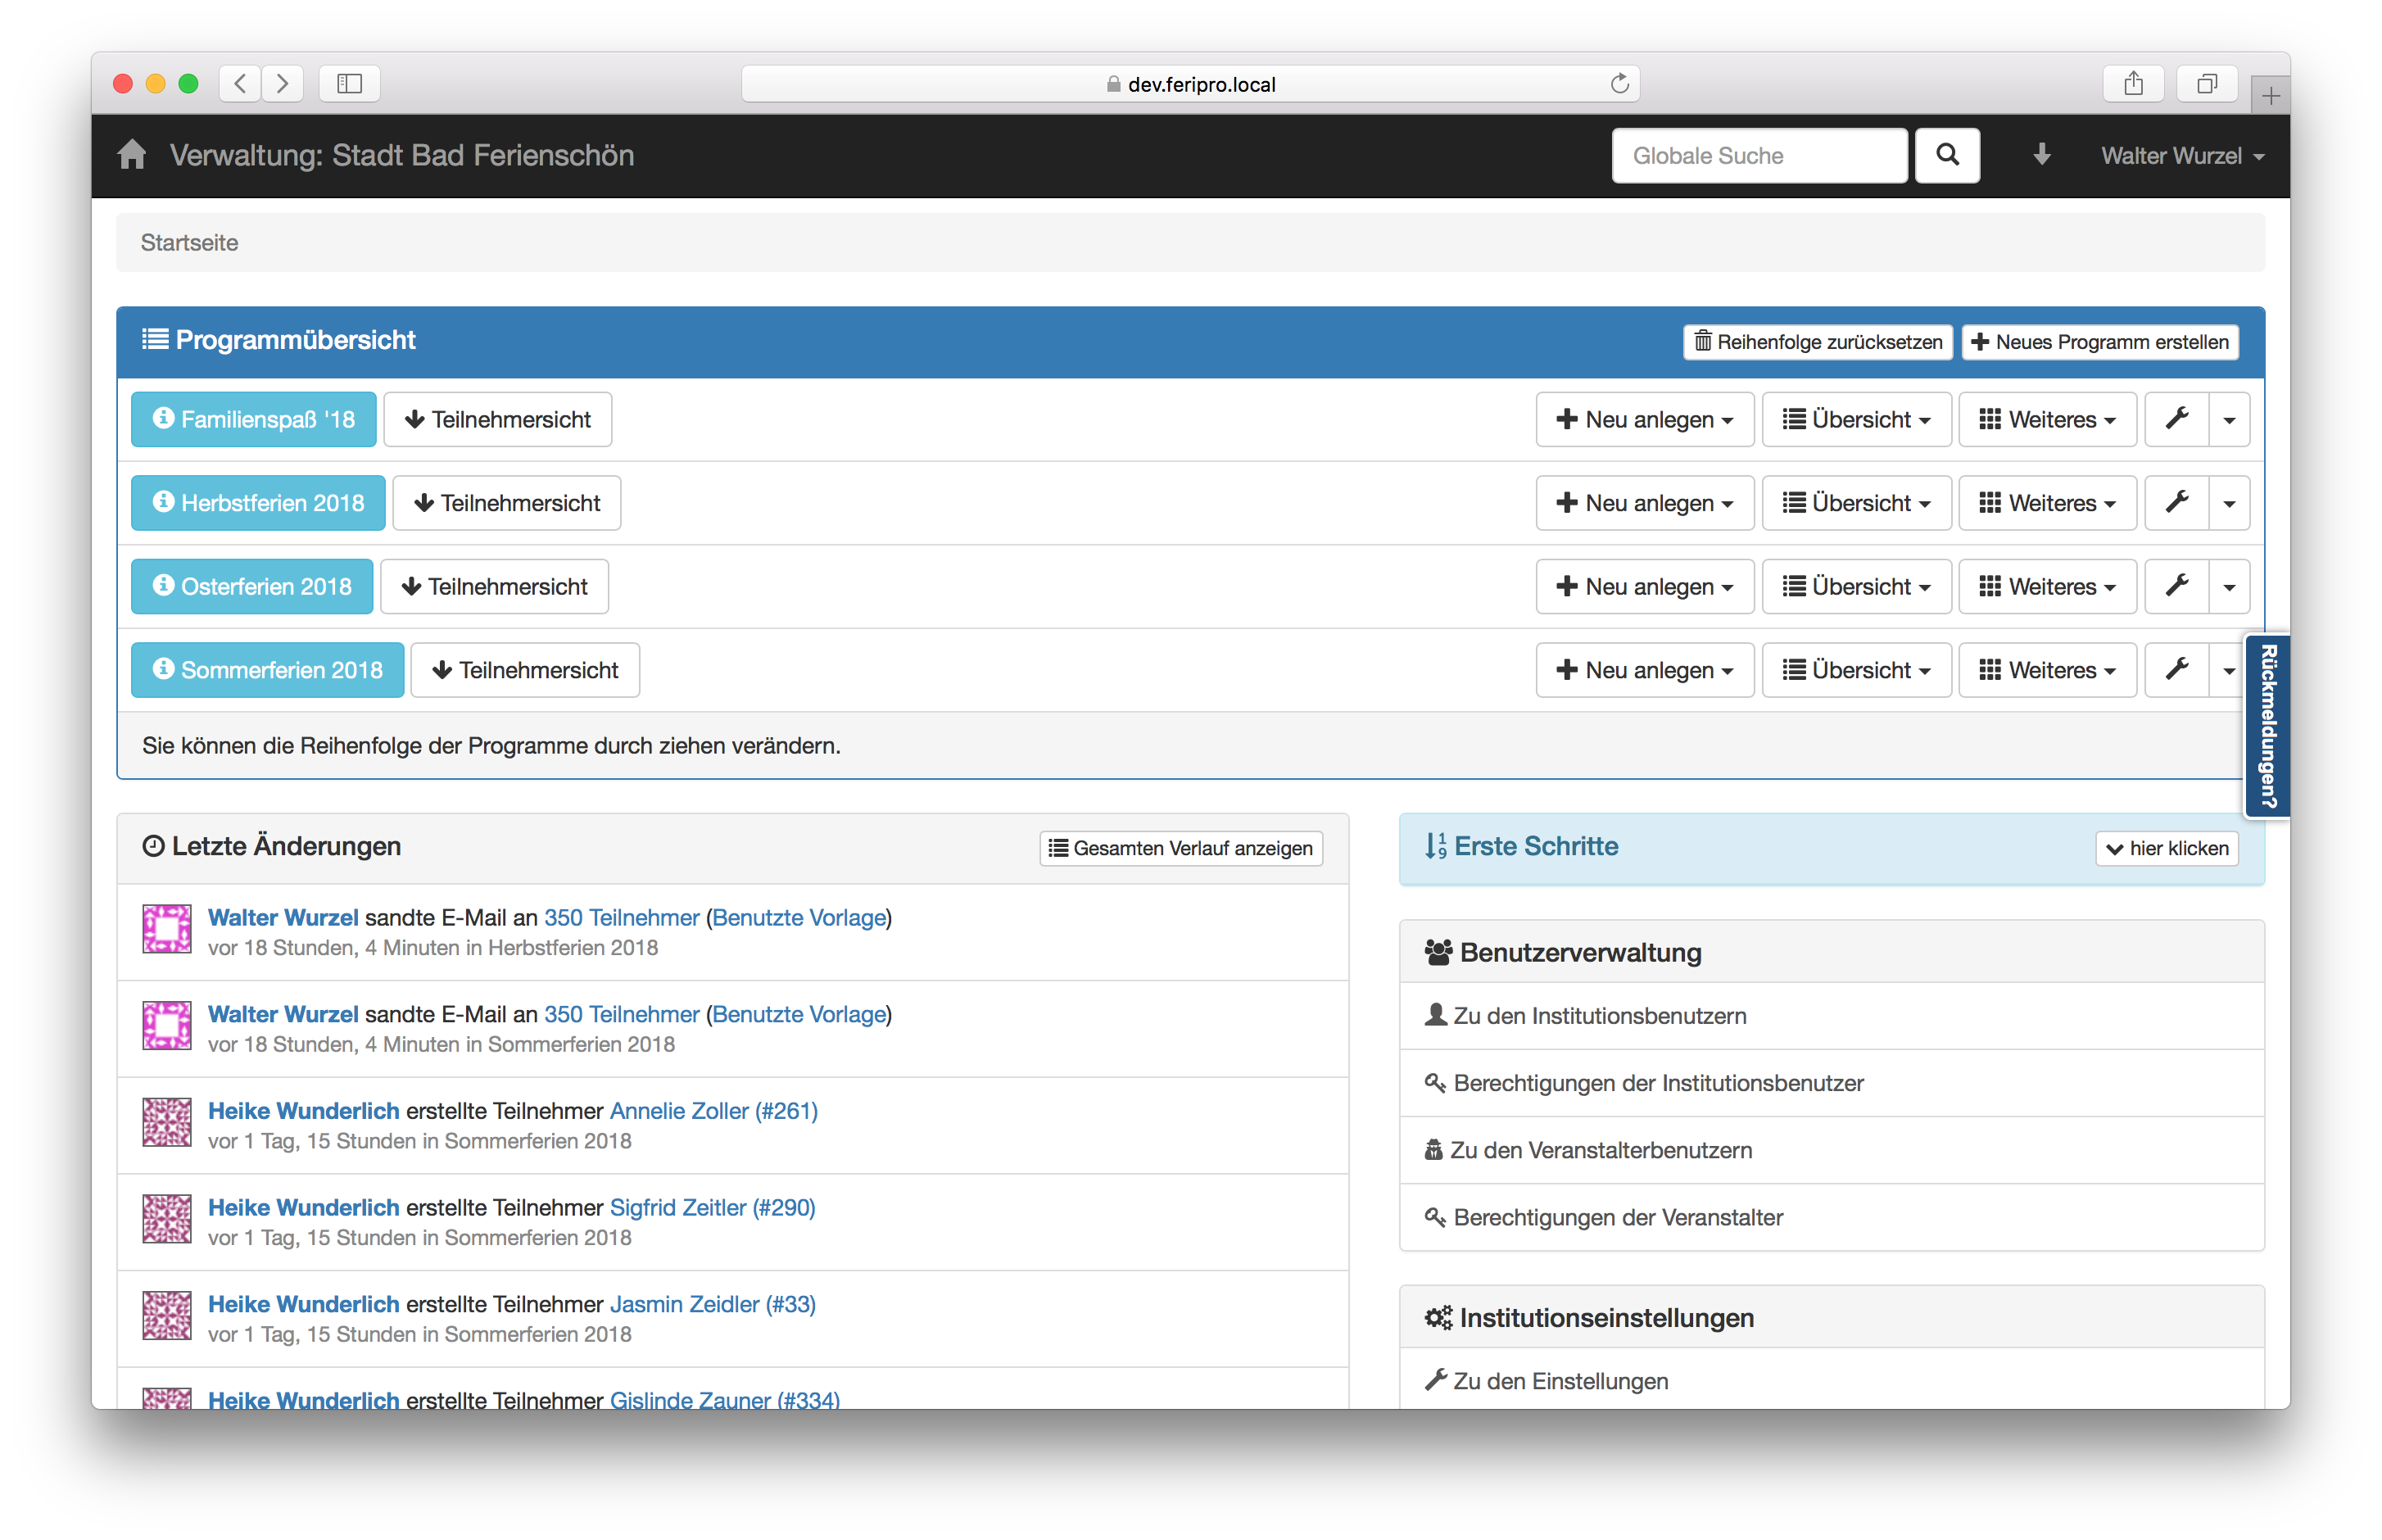Open the wrench settings for Familienspaß '18
Image resolution: width=2382 pixels, height=1540 pixels.
tap(2176, 419)
